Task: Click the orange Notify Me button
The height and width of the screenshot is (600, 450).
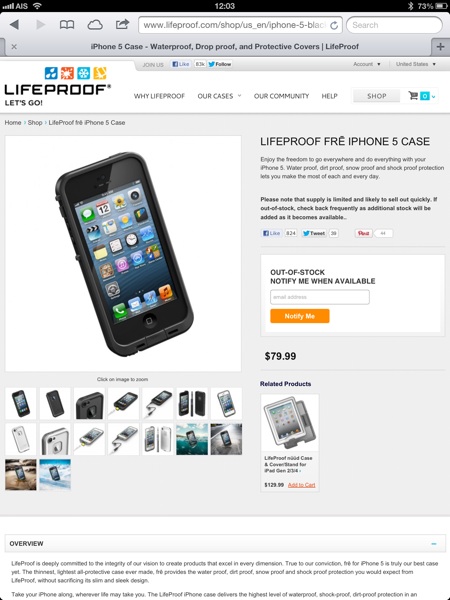Action: coord(300,316)
